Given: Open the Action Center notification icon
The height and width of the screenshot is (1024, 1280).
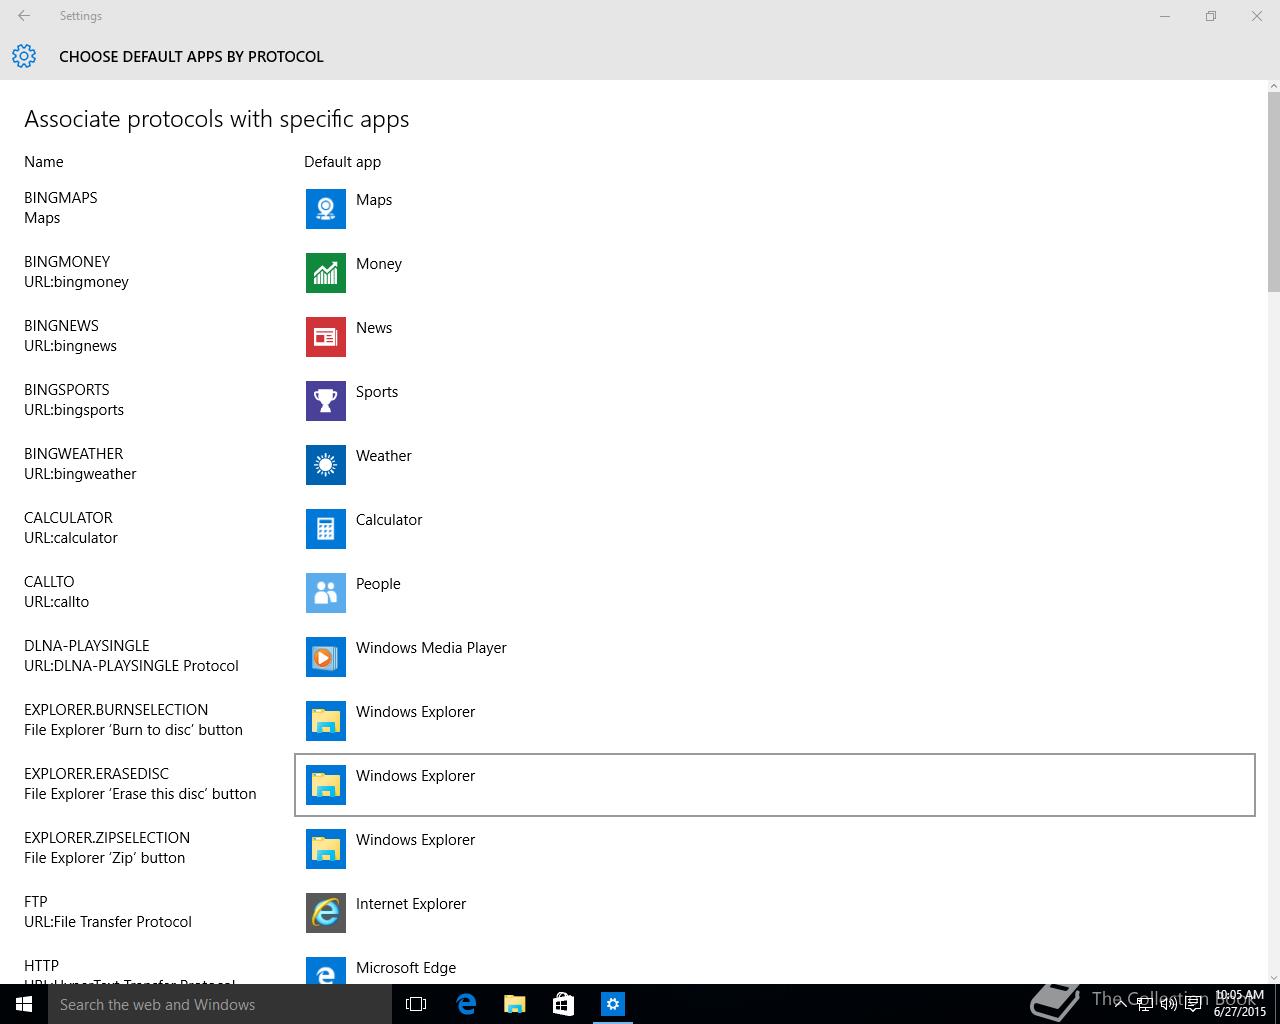Looking at the screenshot, I should [x=1193, y=1004].
